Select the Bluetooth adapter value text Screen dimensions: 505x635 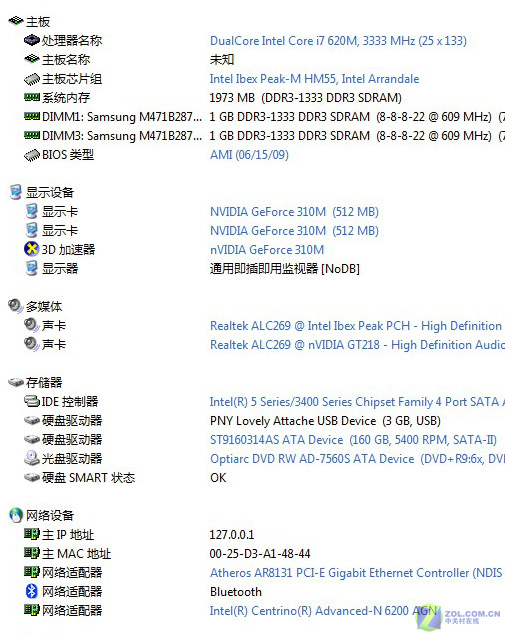coord(236,592)
